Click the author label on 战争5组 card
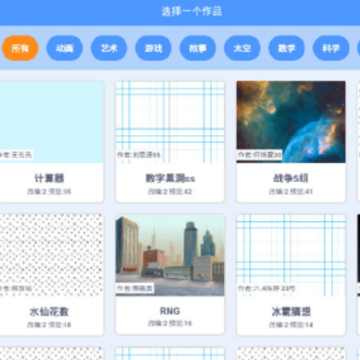Screen dimensions: 360x360 (x=260, y=155)
